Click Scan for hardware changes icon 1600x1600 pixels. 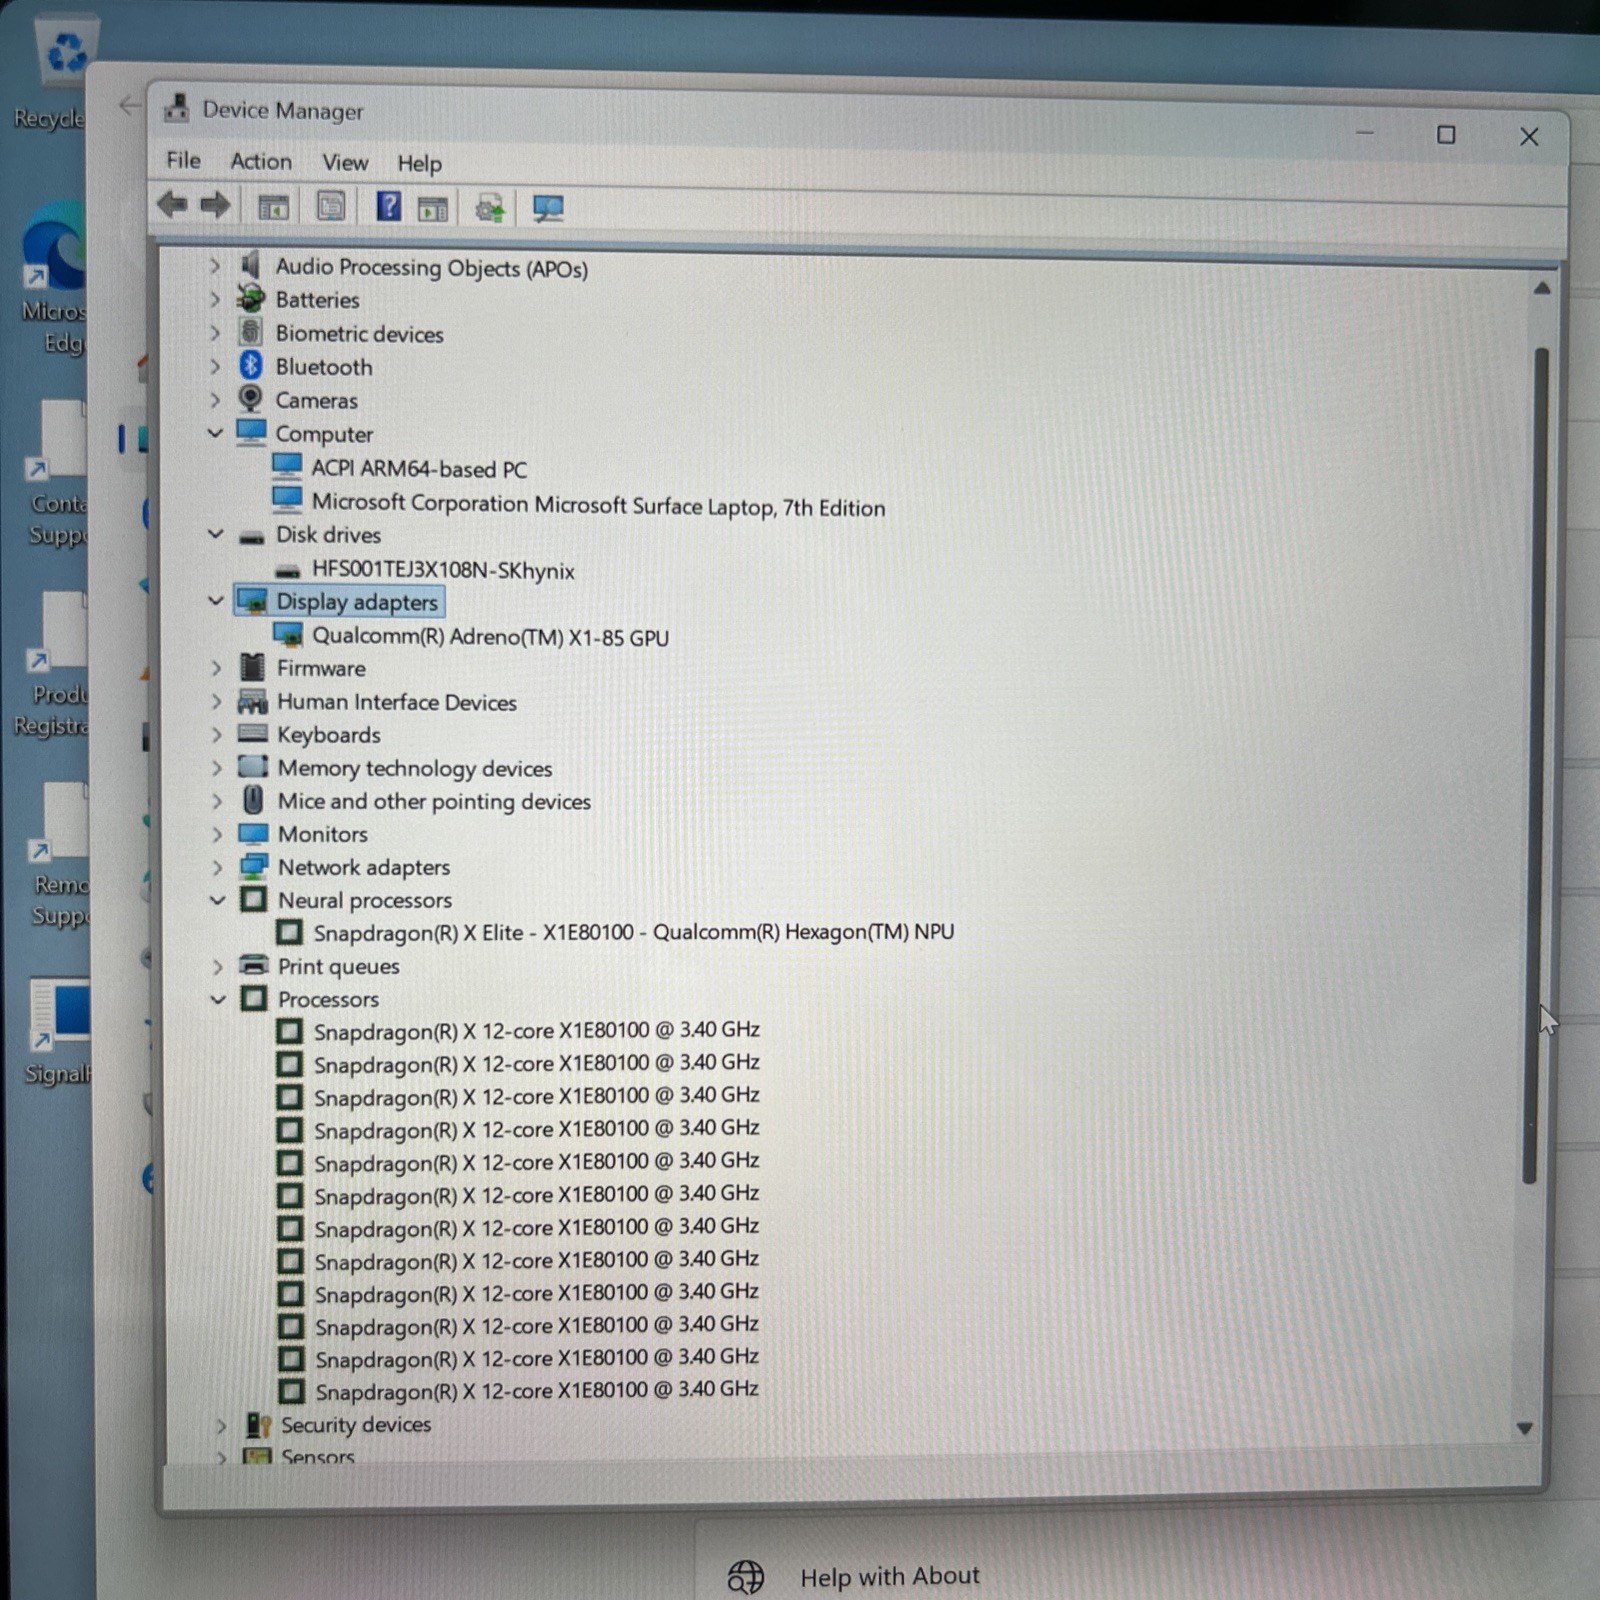pyautogui.click(x=547, y=208)
